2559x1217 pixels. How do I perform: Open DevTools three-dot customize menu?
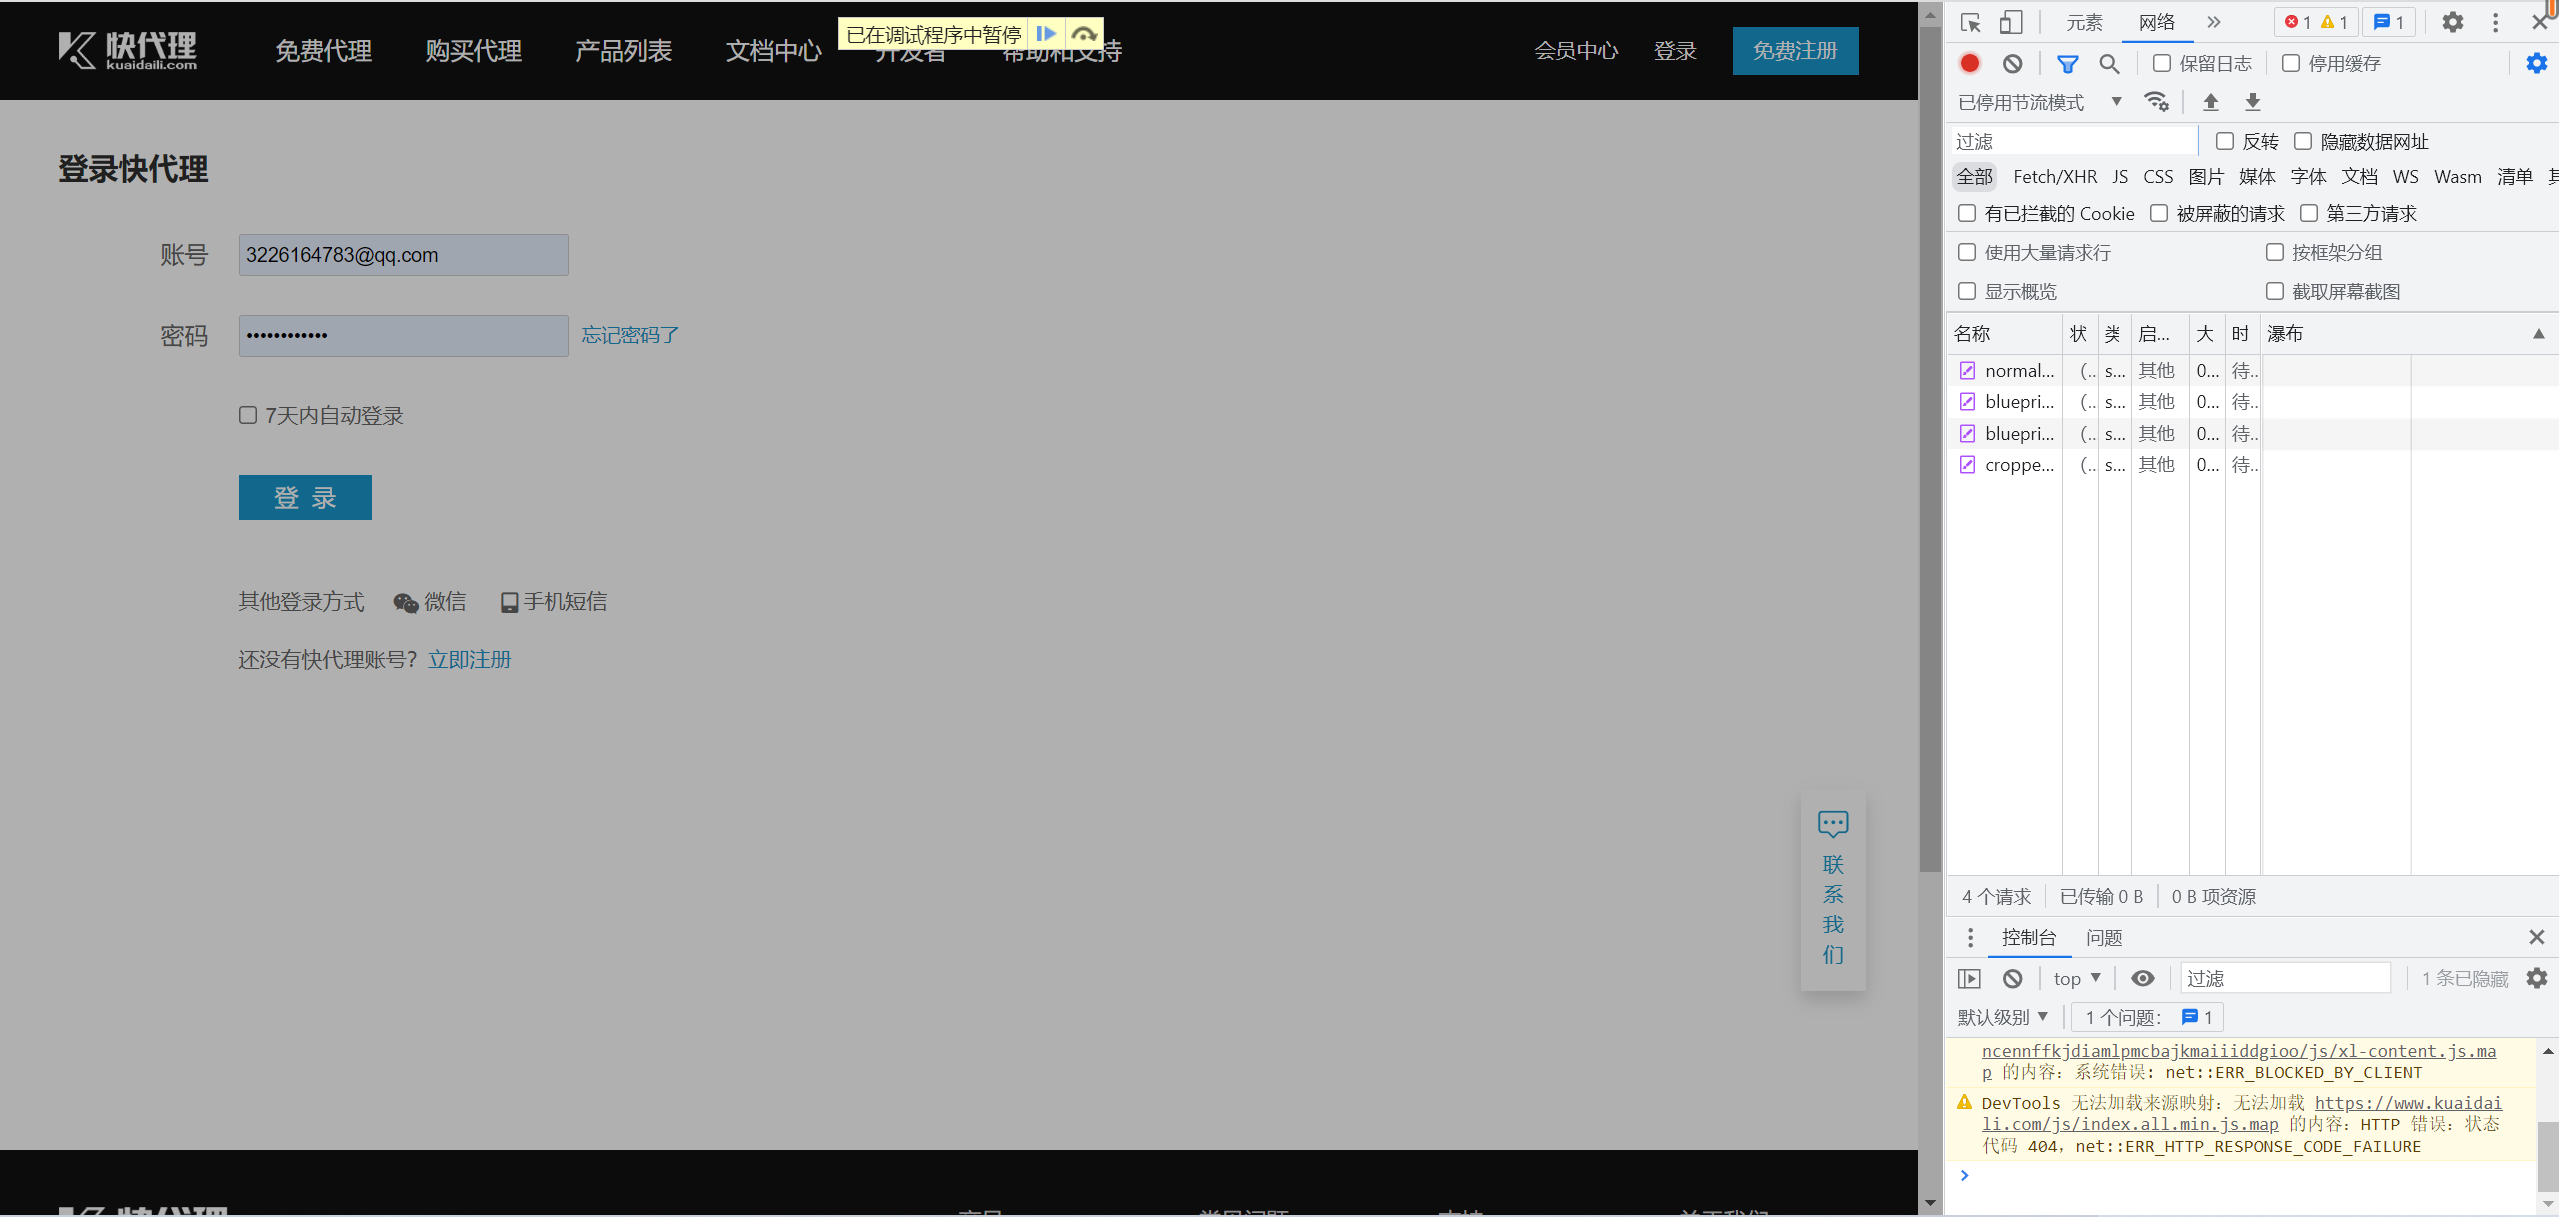tap(2496, 22)
